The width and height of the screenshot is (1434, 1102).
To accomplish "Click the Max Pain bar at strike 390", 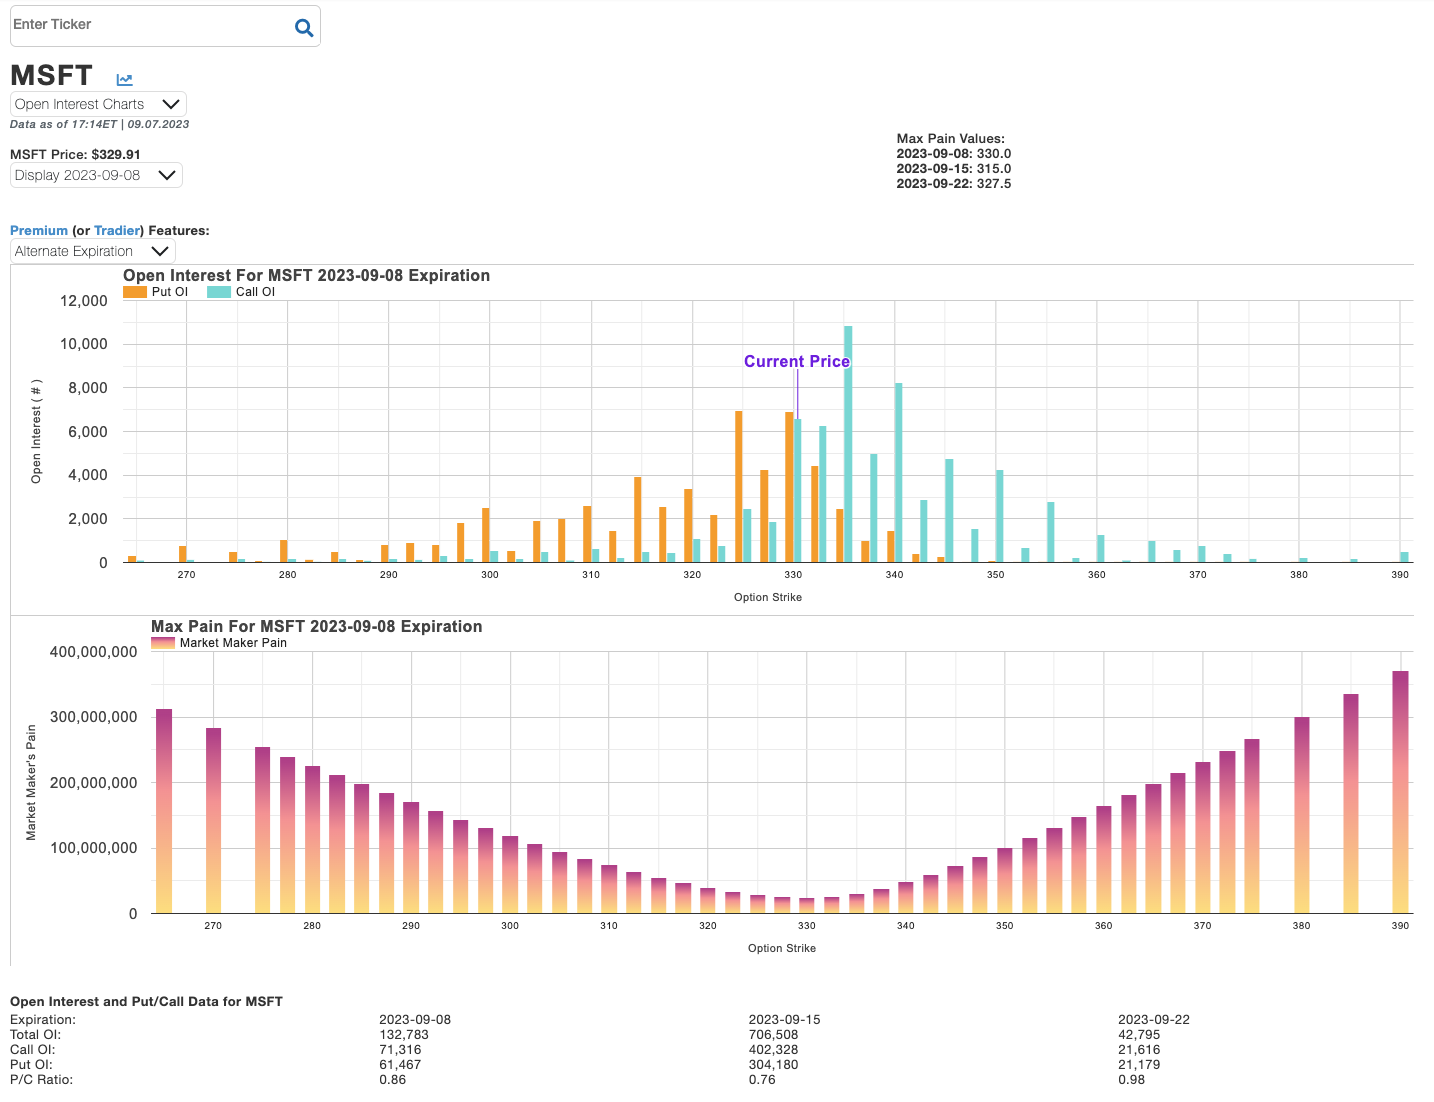I will click(x=1400, y=792).
